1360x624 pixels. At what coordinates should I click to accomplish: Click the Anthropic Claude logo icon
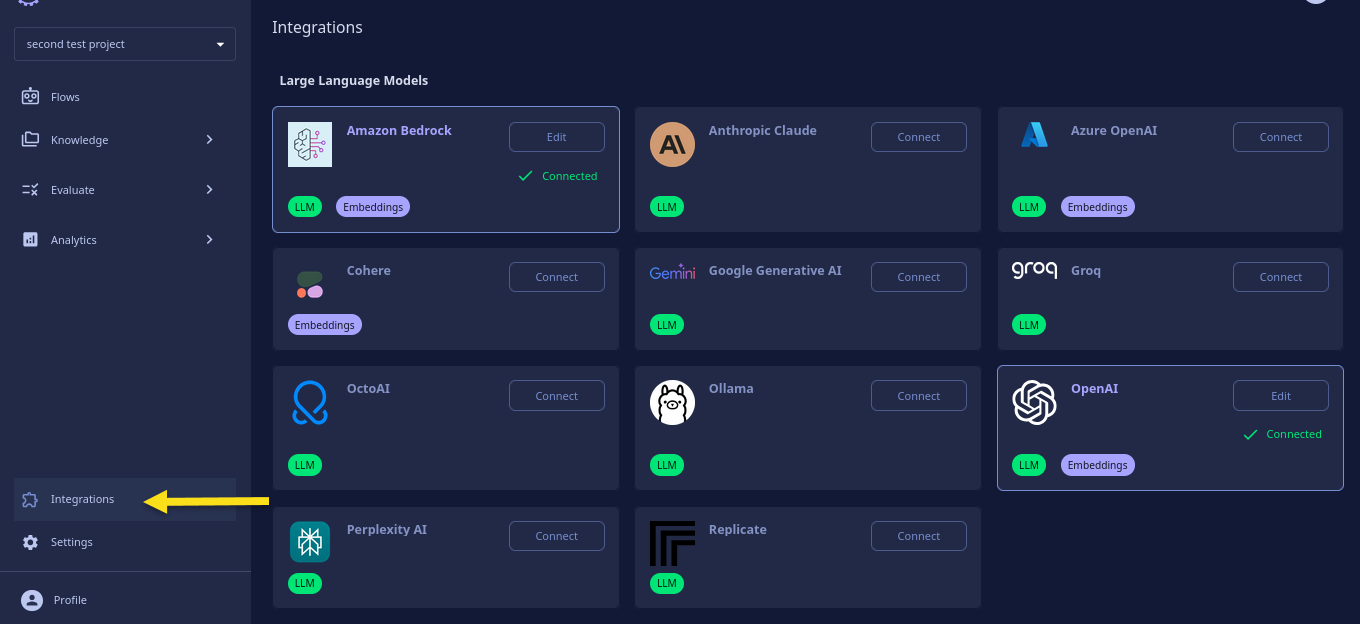click(672, 144)
